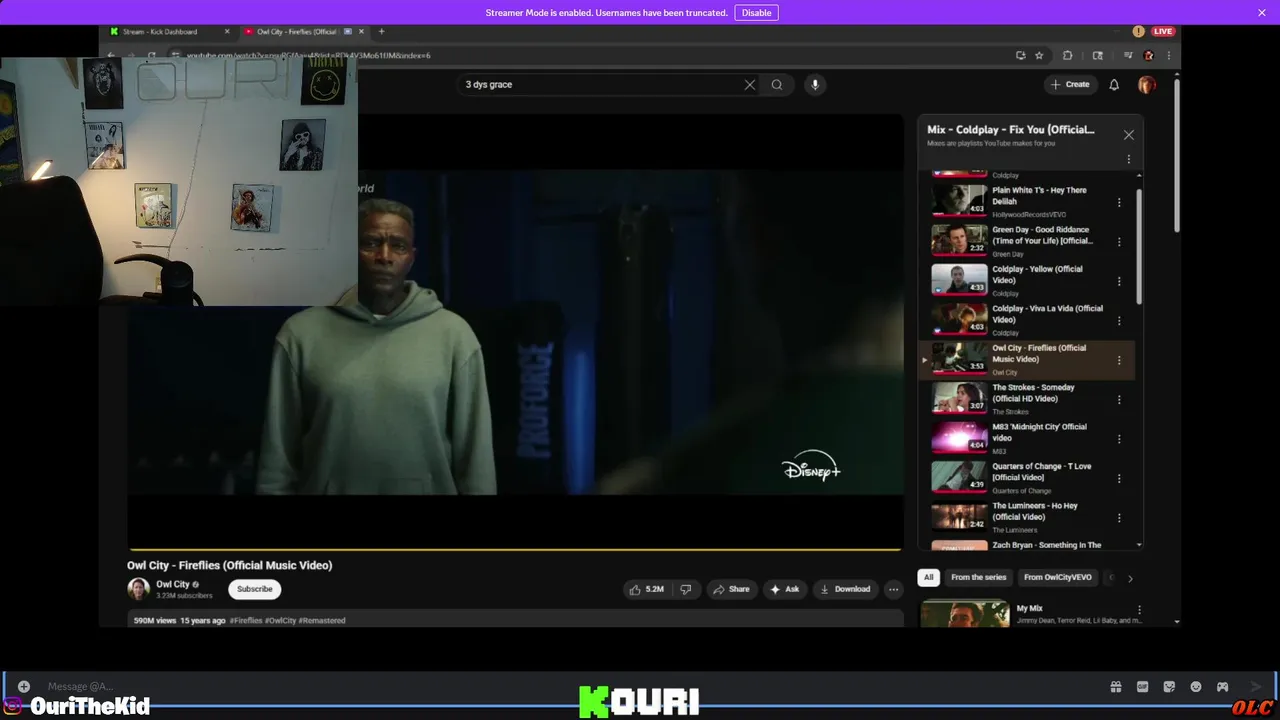The image size is (1280, 720).
Task: Open options for Quarters of Change entry
Action: pyautogui.click(x=1119, y=478)
